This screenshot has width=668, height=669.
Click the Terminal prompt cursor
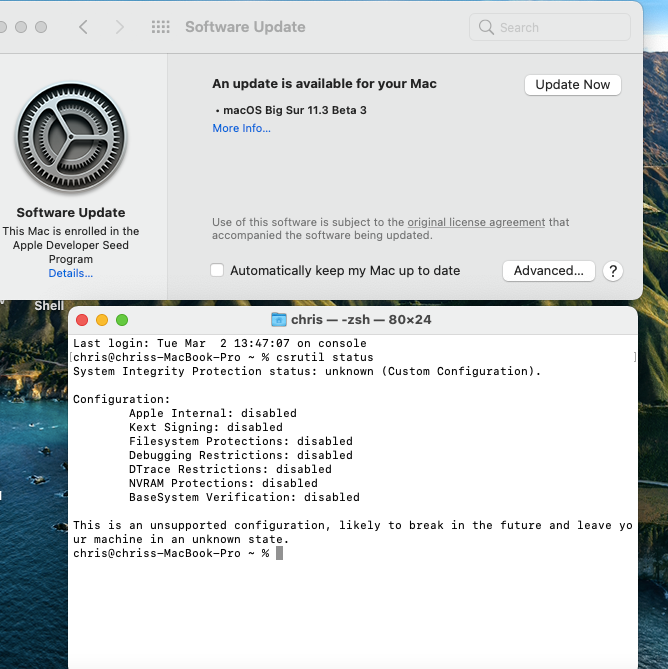[x=279, y=553]
